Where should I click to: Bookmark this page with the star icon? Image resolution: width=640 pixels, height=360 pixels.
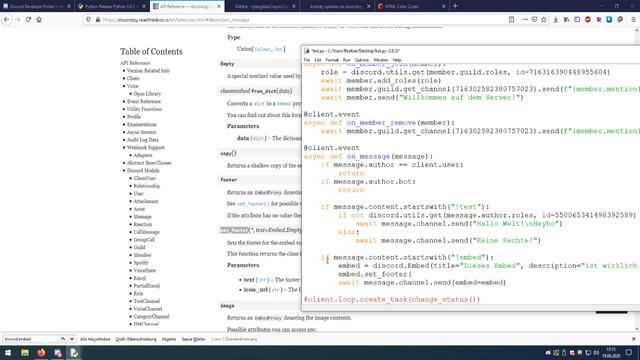pyautogui.click(x=544, y=20)
